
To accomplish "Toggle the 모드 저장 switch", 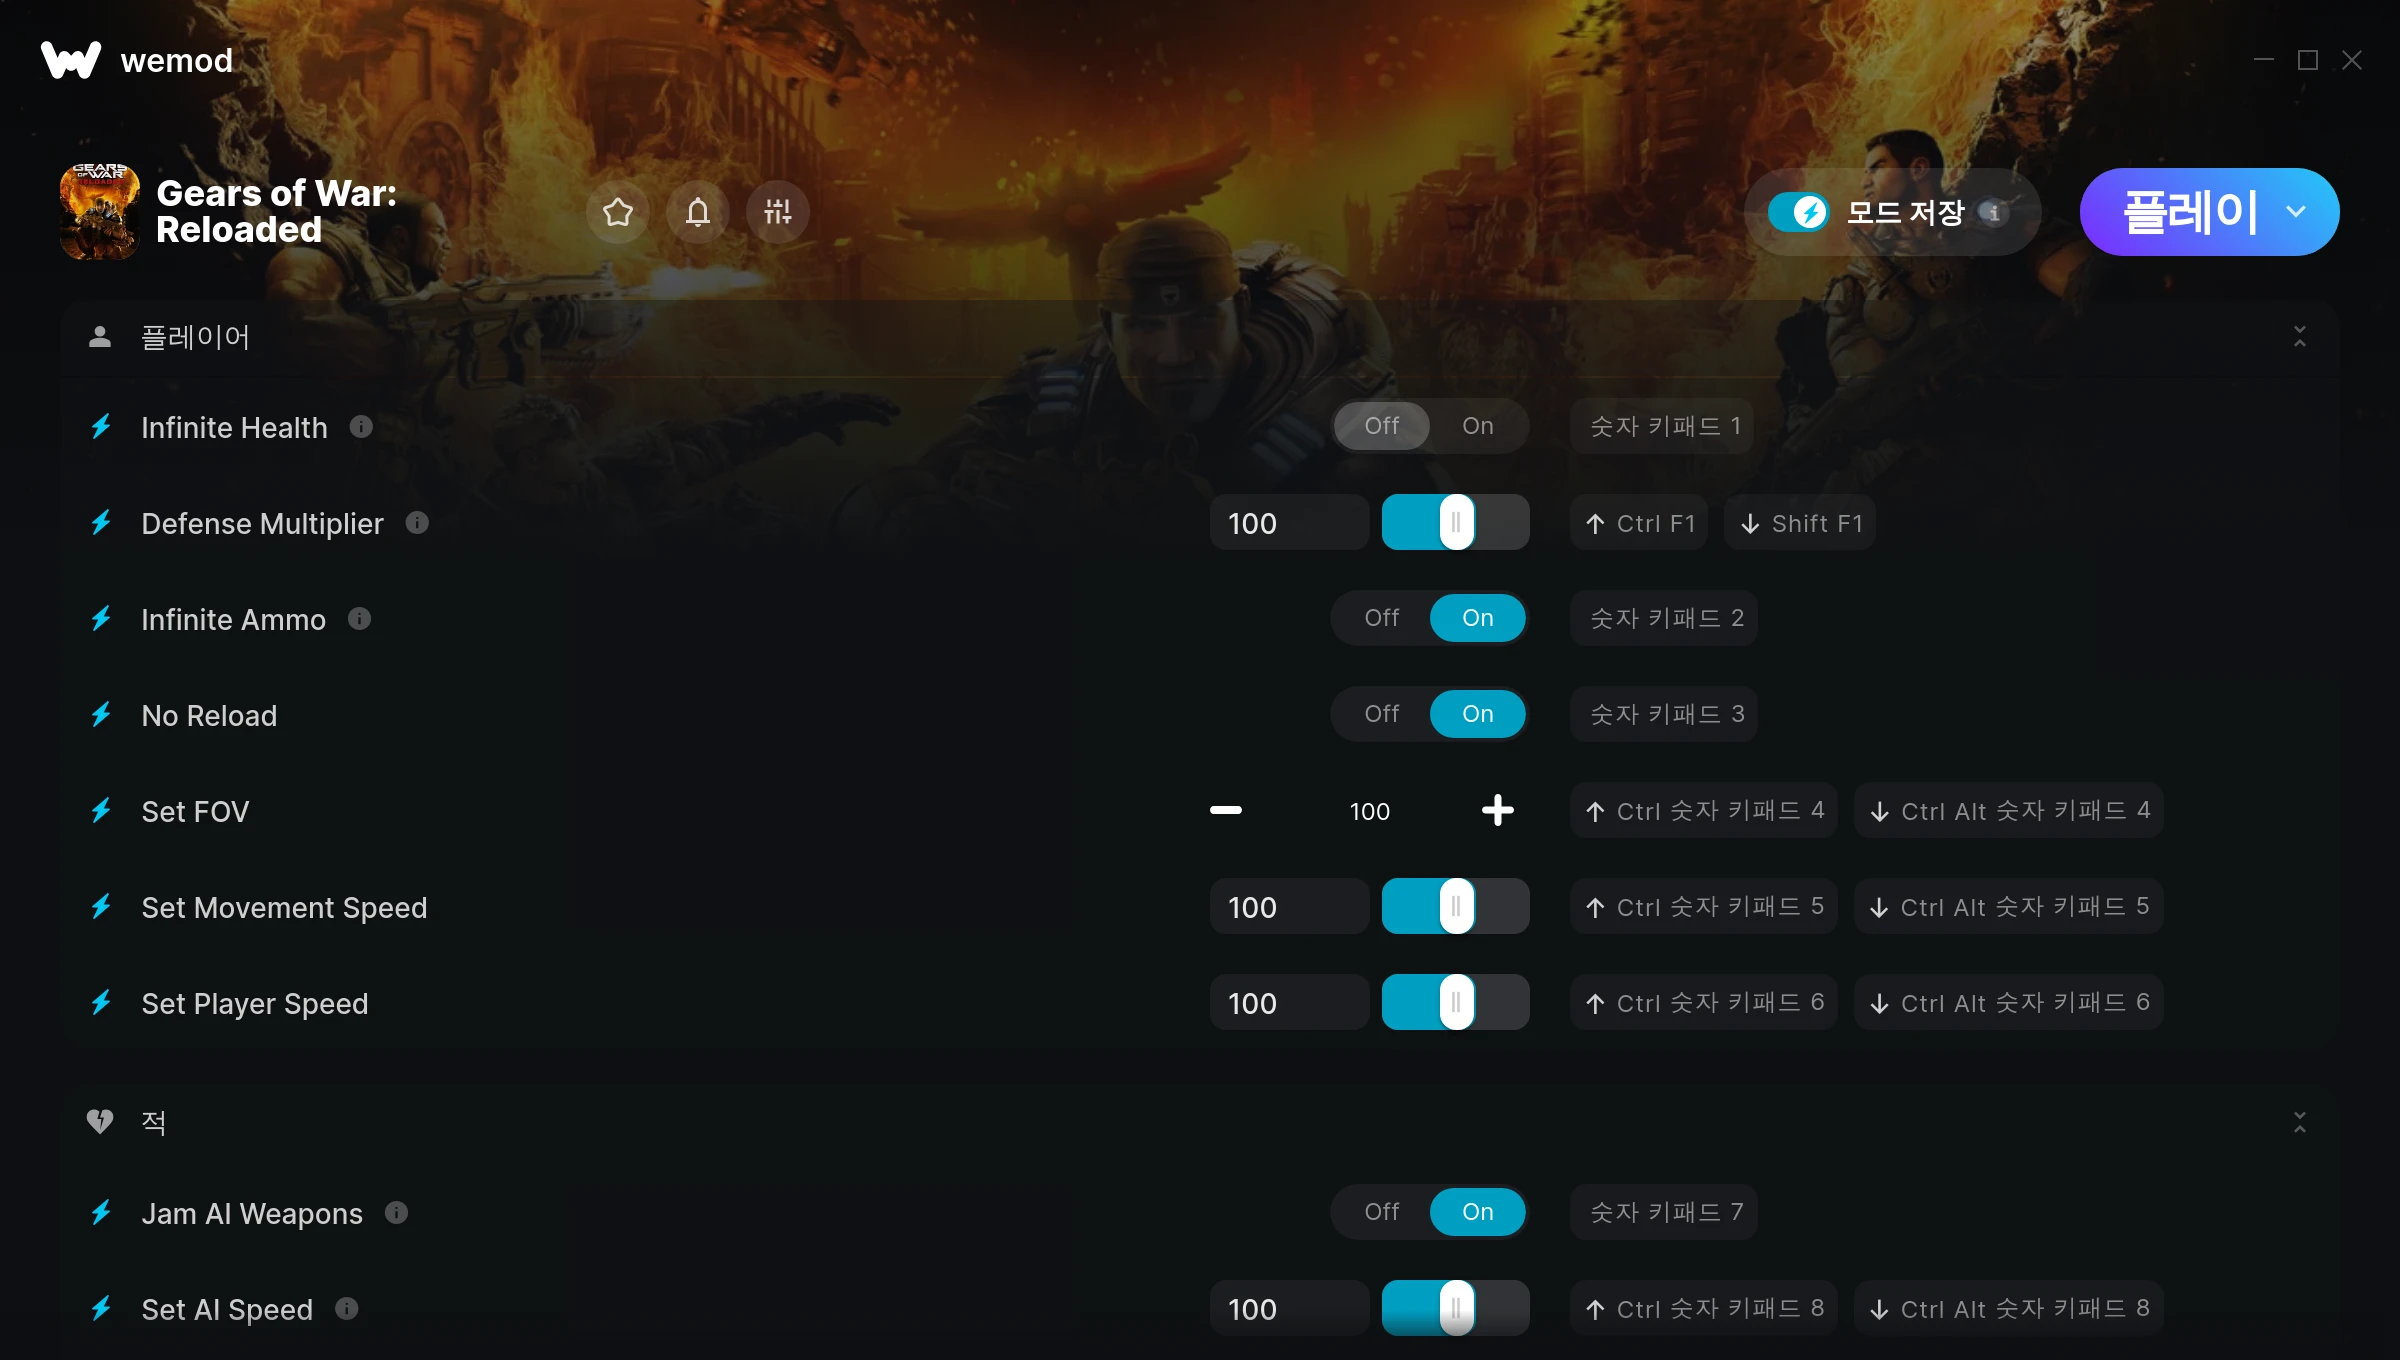I will [1798, 212].
